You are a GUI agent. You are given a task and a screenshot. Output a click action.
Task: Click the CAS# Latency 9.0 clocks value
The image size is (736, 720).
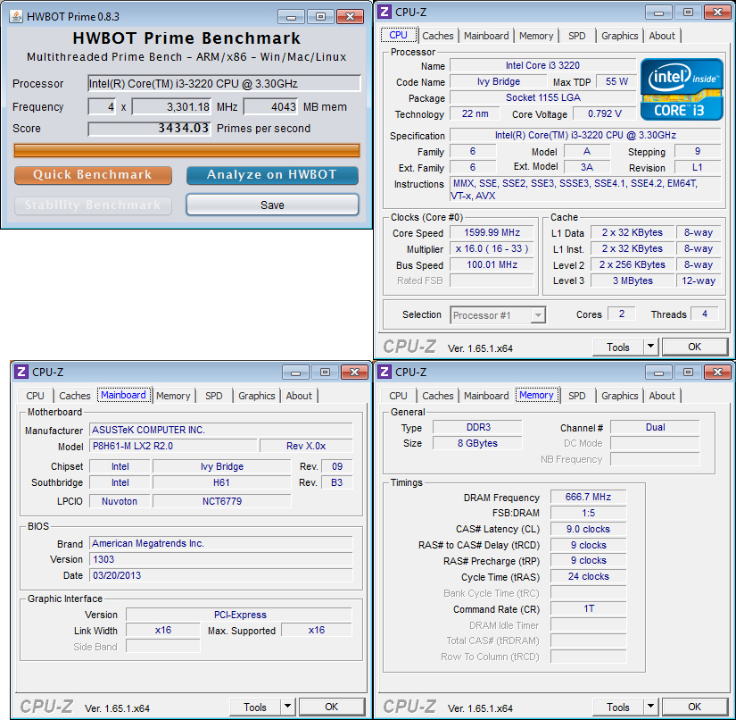coord(588,529)
